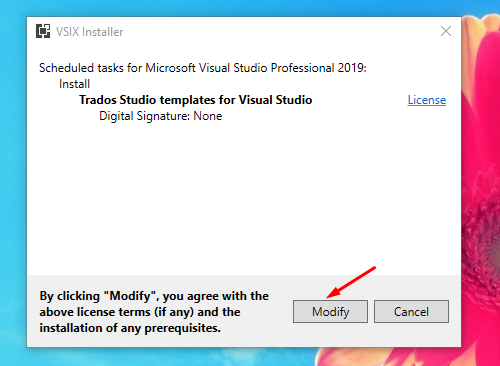500x366 pixels.
Task: Click empty title bar space beside title
Action: pos(280,32)
